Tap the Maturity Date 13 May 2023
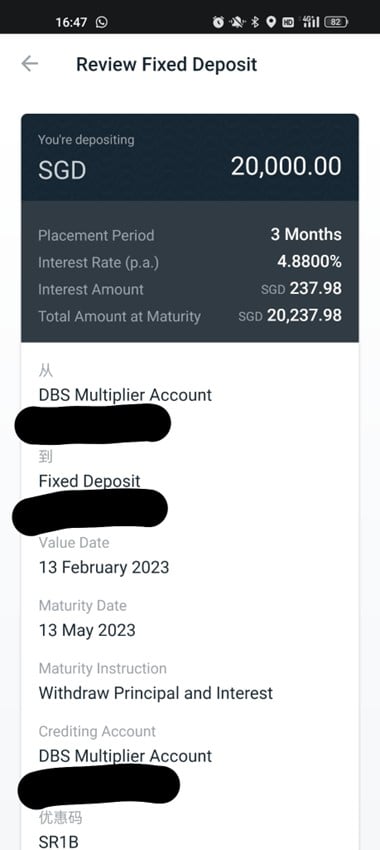This screenshot has height=850, width=380. 87,630
